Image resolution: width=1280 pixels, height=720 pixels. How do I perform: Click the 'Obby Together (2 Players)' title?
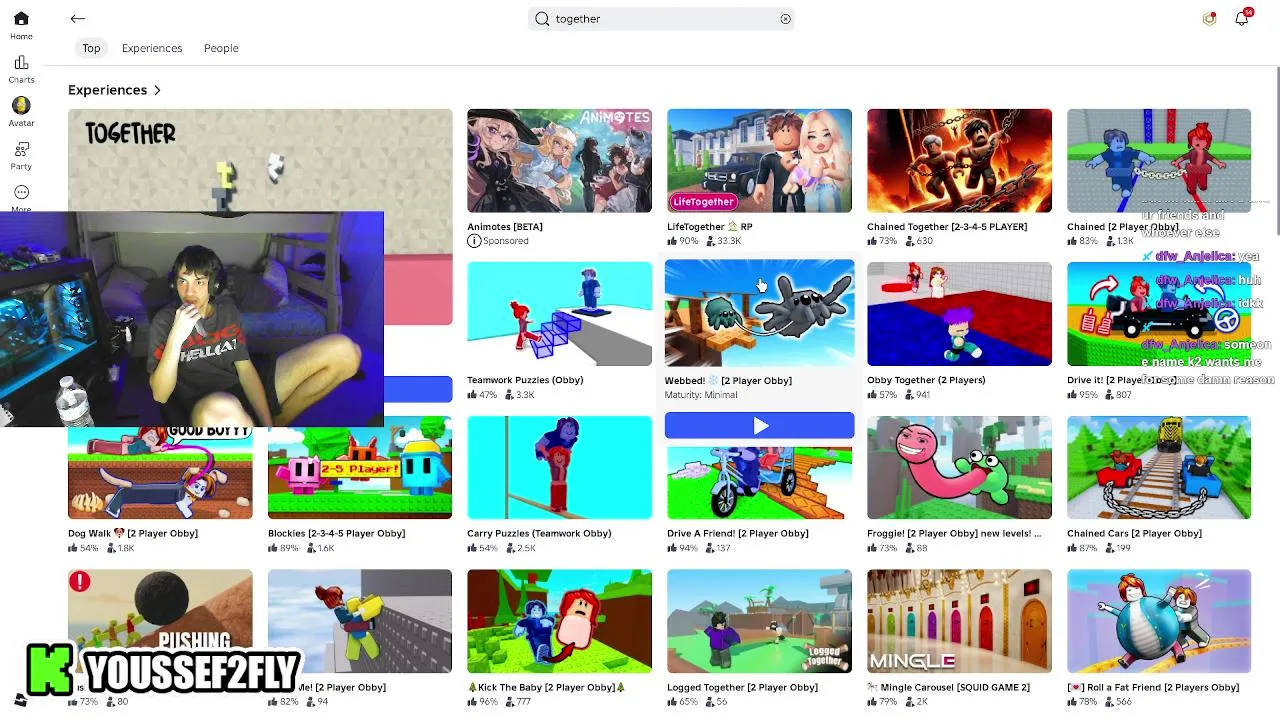(926, 380)
